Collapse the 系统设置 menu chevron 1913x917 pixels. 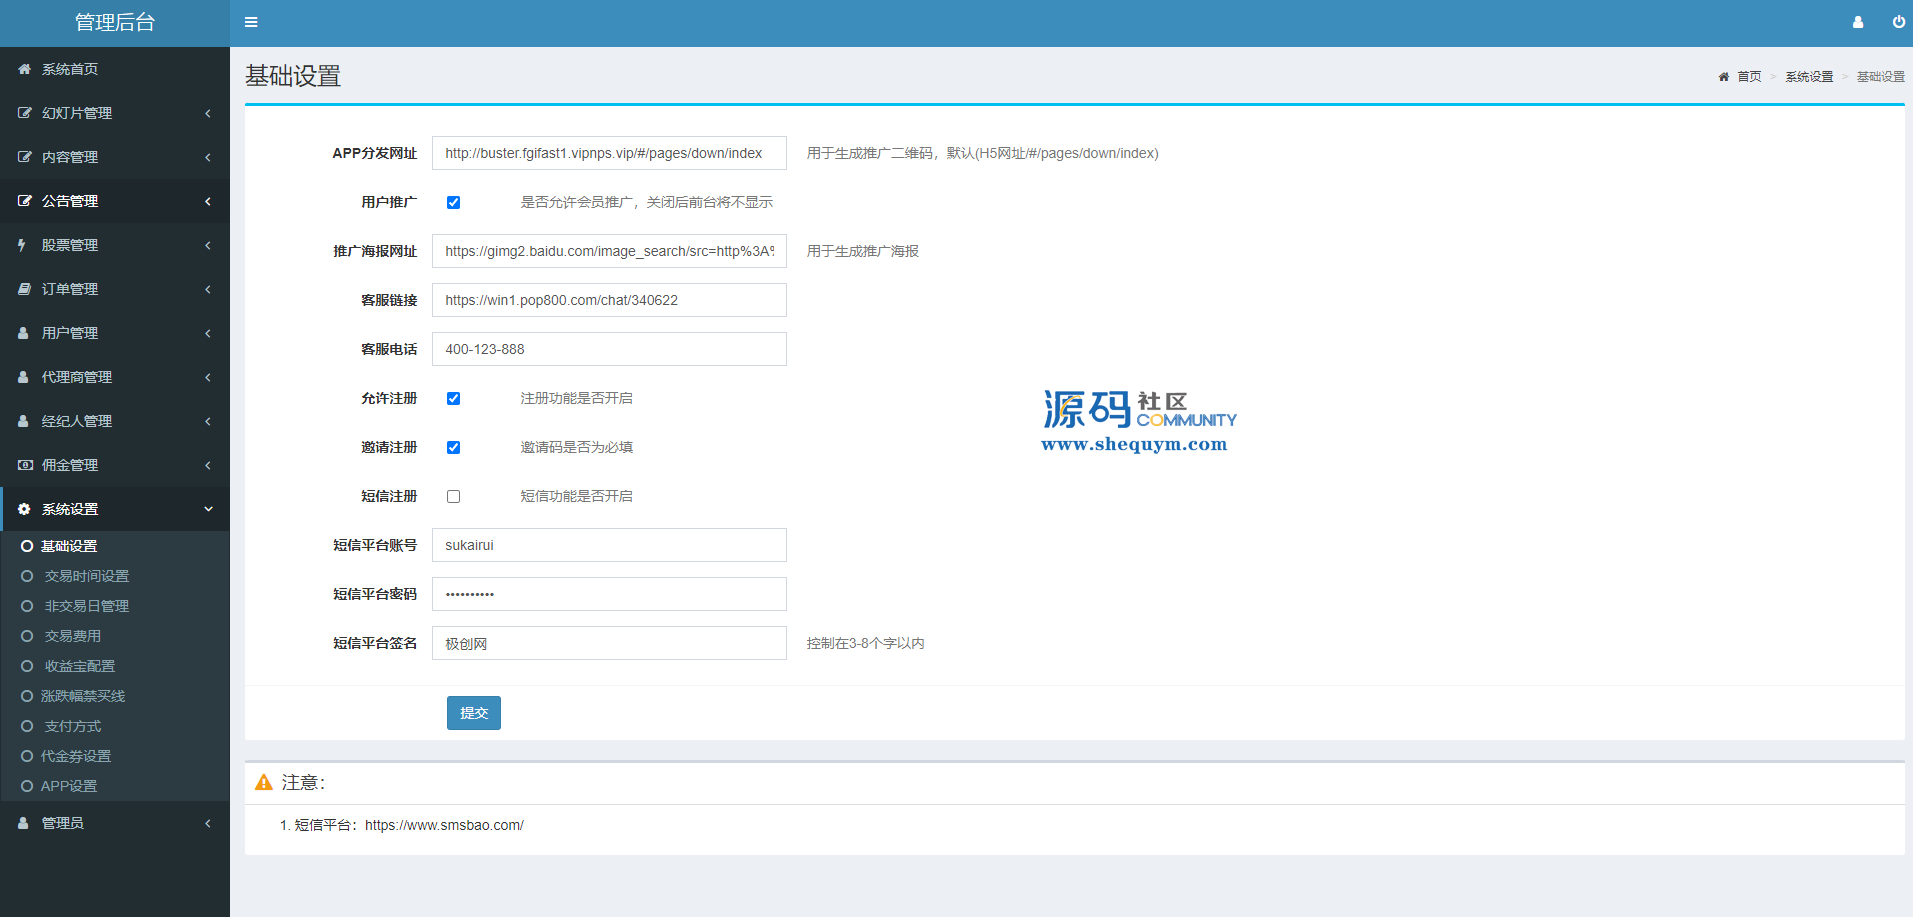[208, 509]
